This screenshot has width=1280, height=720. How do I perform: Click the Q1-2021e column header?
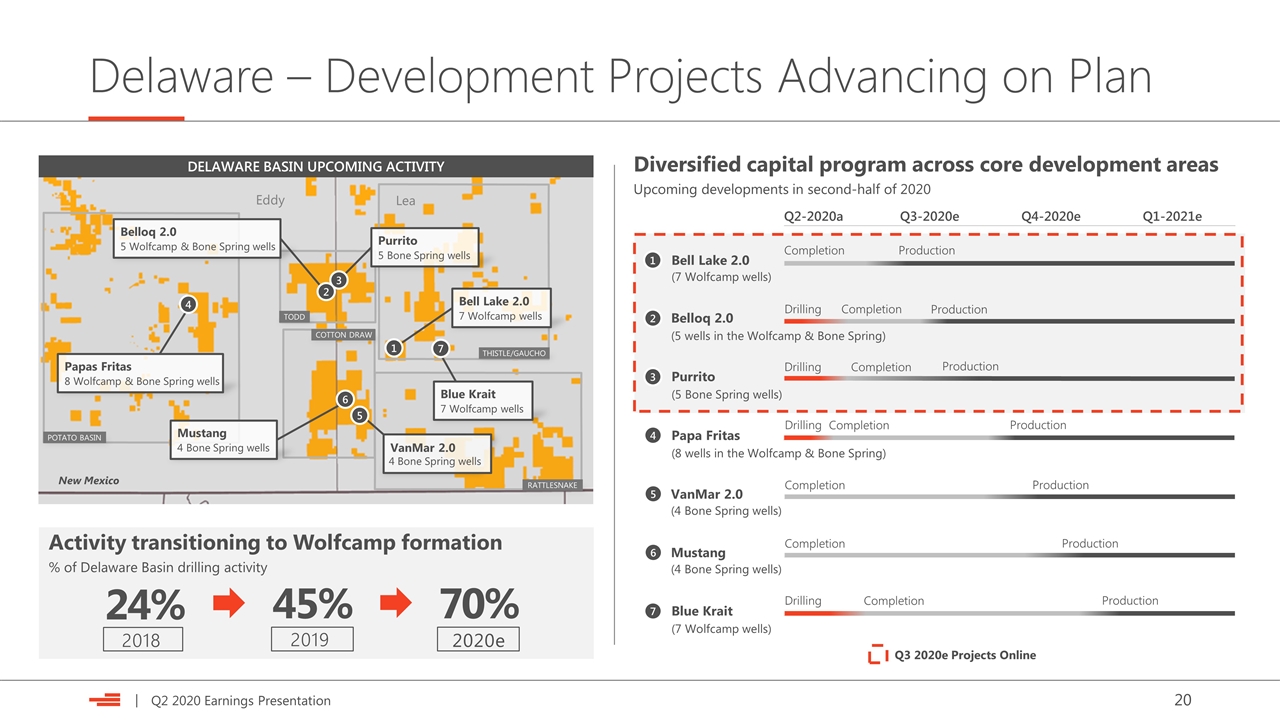(1172, 217)
